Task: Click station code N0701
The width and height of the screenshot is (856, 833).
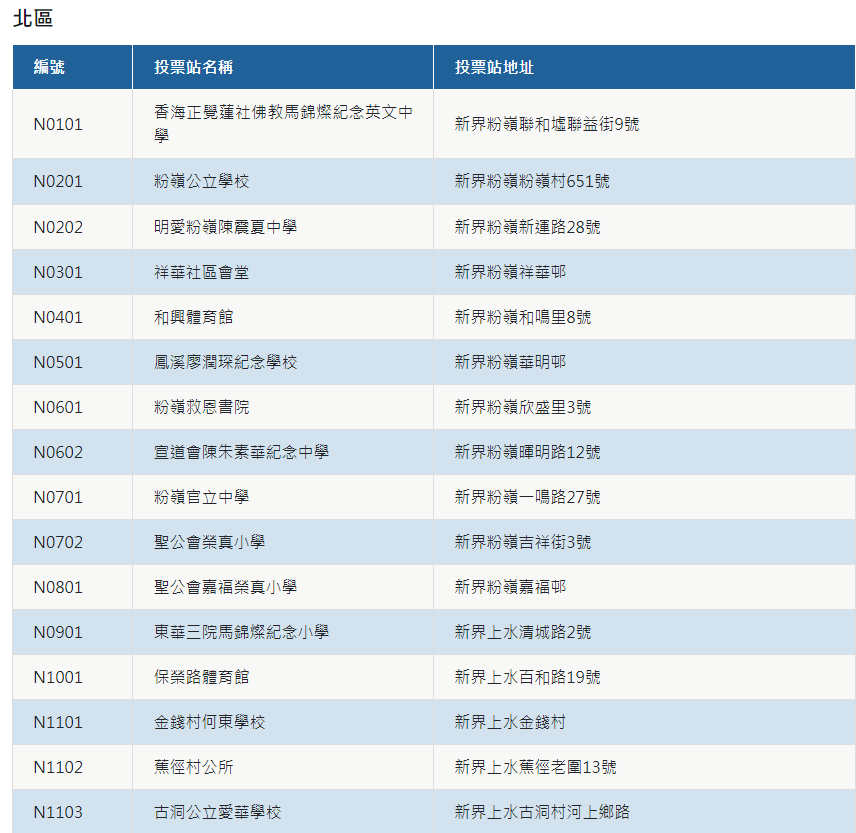Action: [x=58, y=497]
